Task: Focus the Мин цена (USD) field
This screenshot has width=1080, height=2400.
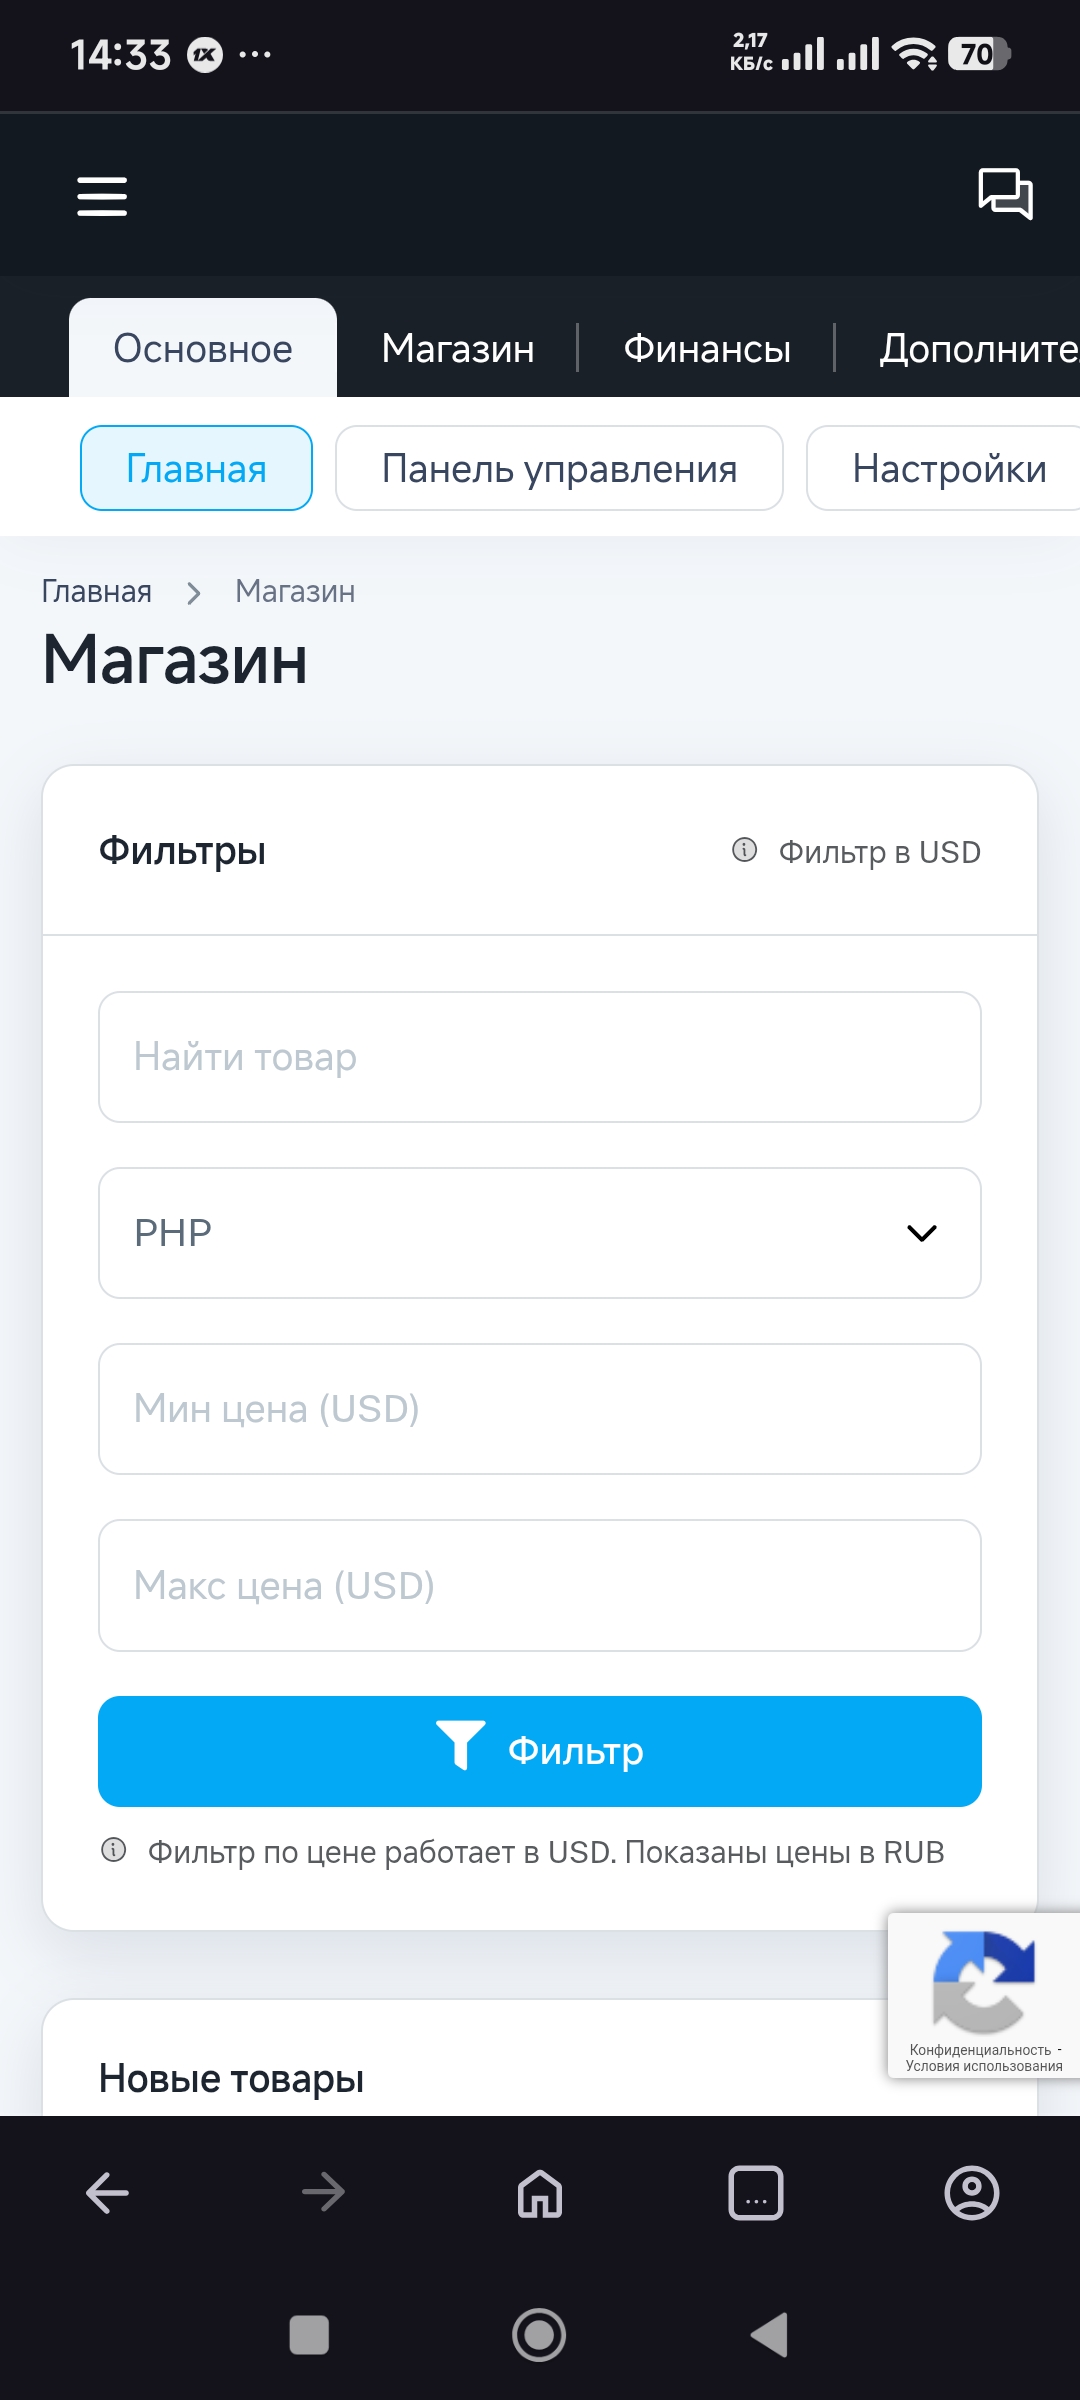Action: [540, 1409]
